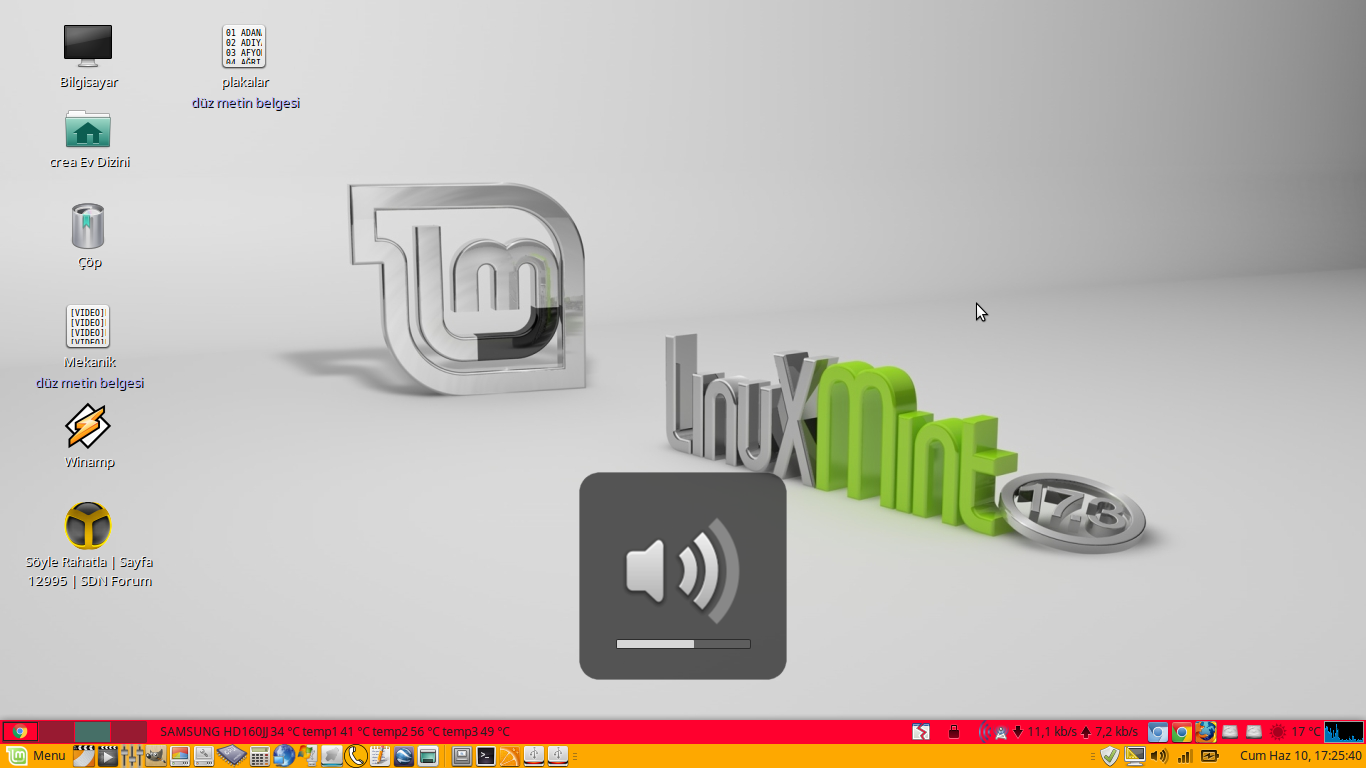Open the battery power tray icon
The height and width of the screenshot is (768, 1366).
click(1210, 756)
